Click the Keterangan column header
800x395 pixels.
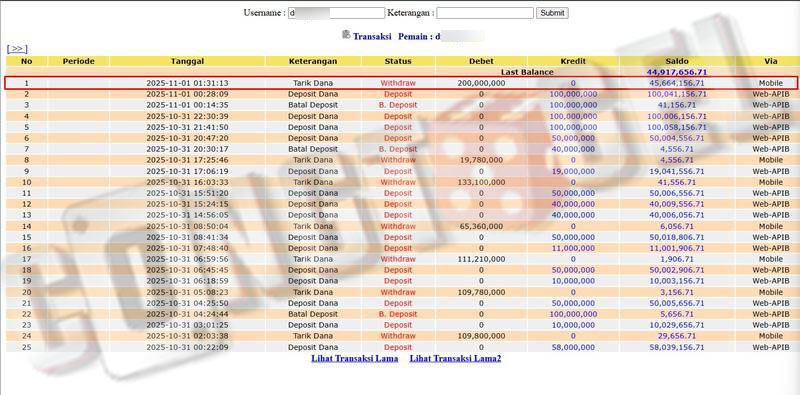(313, 61)
